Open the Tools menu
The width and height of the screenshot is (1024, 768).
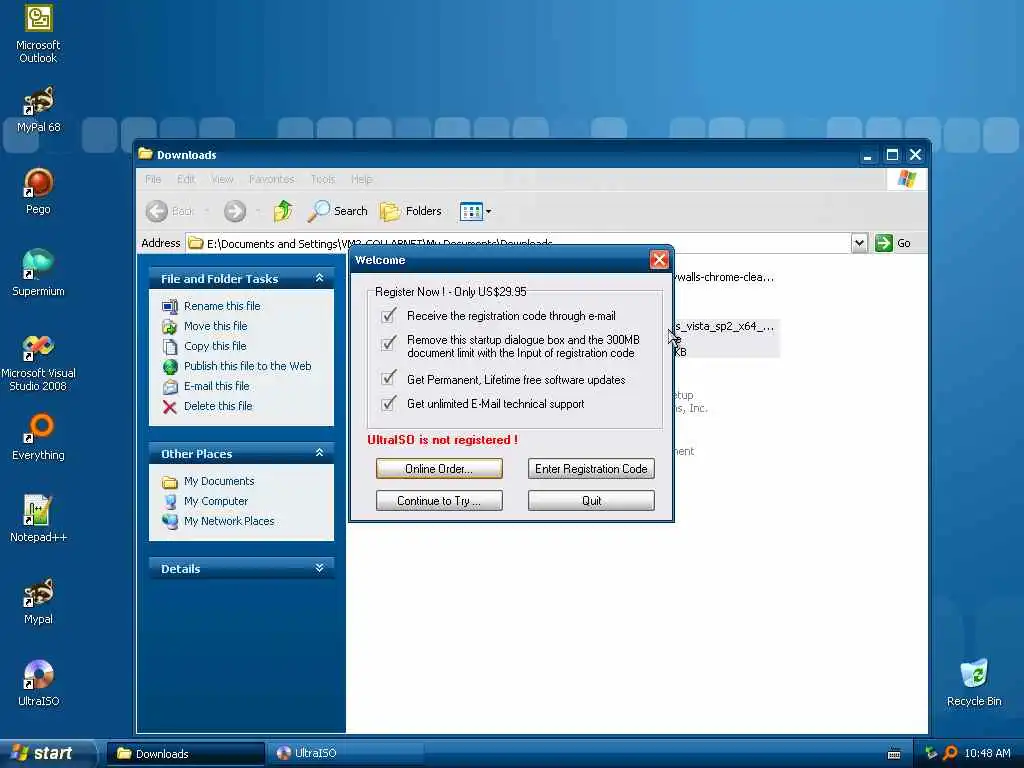point(323,179)
